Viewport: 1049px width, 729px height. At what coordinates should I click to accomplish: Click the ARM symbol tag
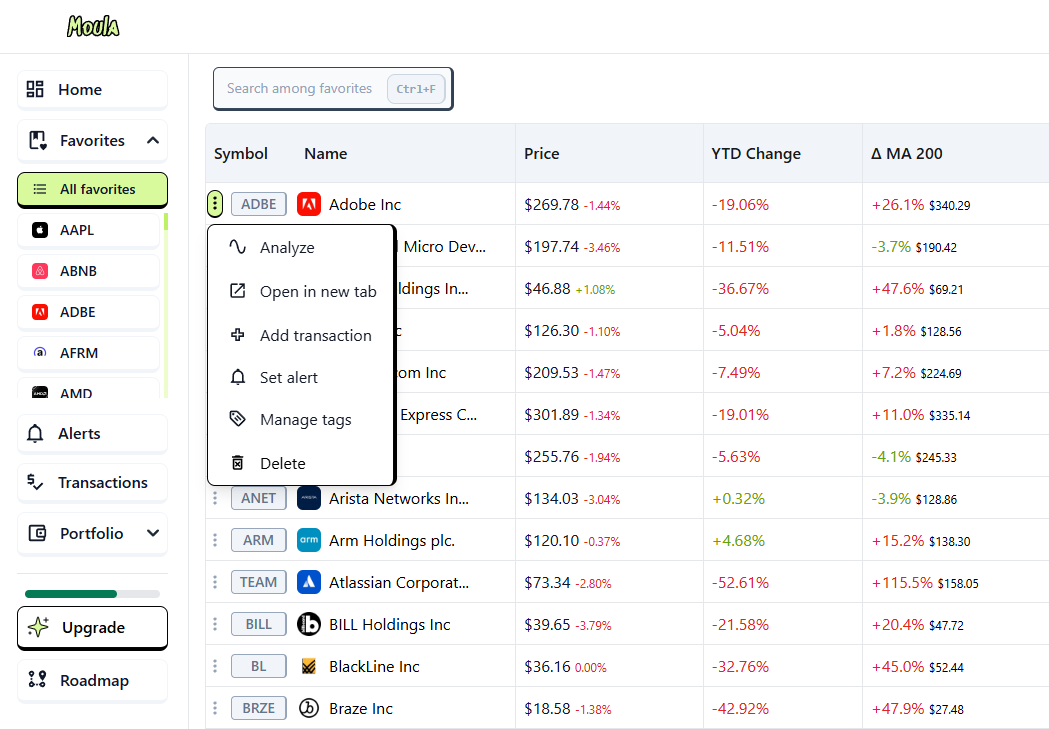click(259, 540)
